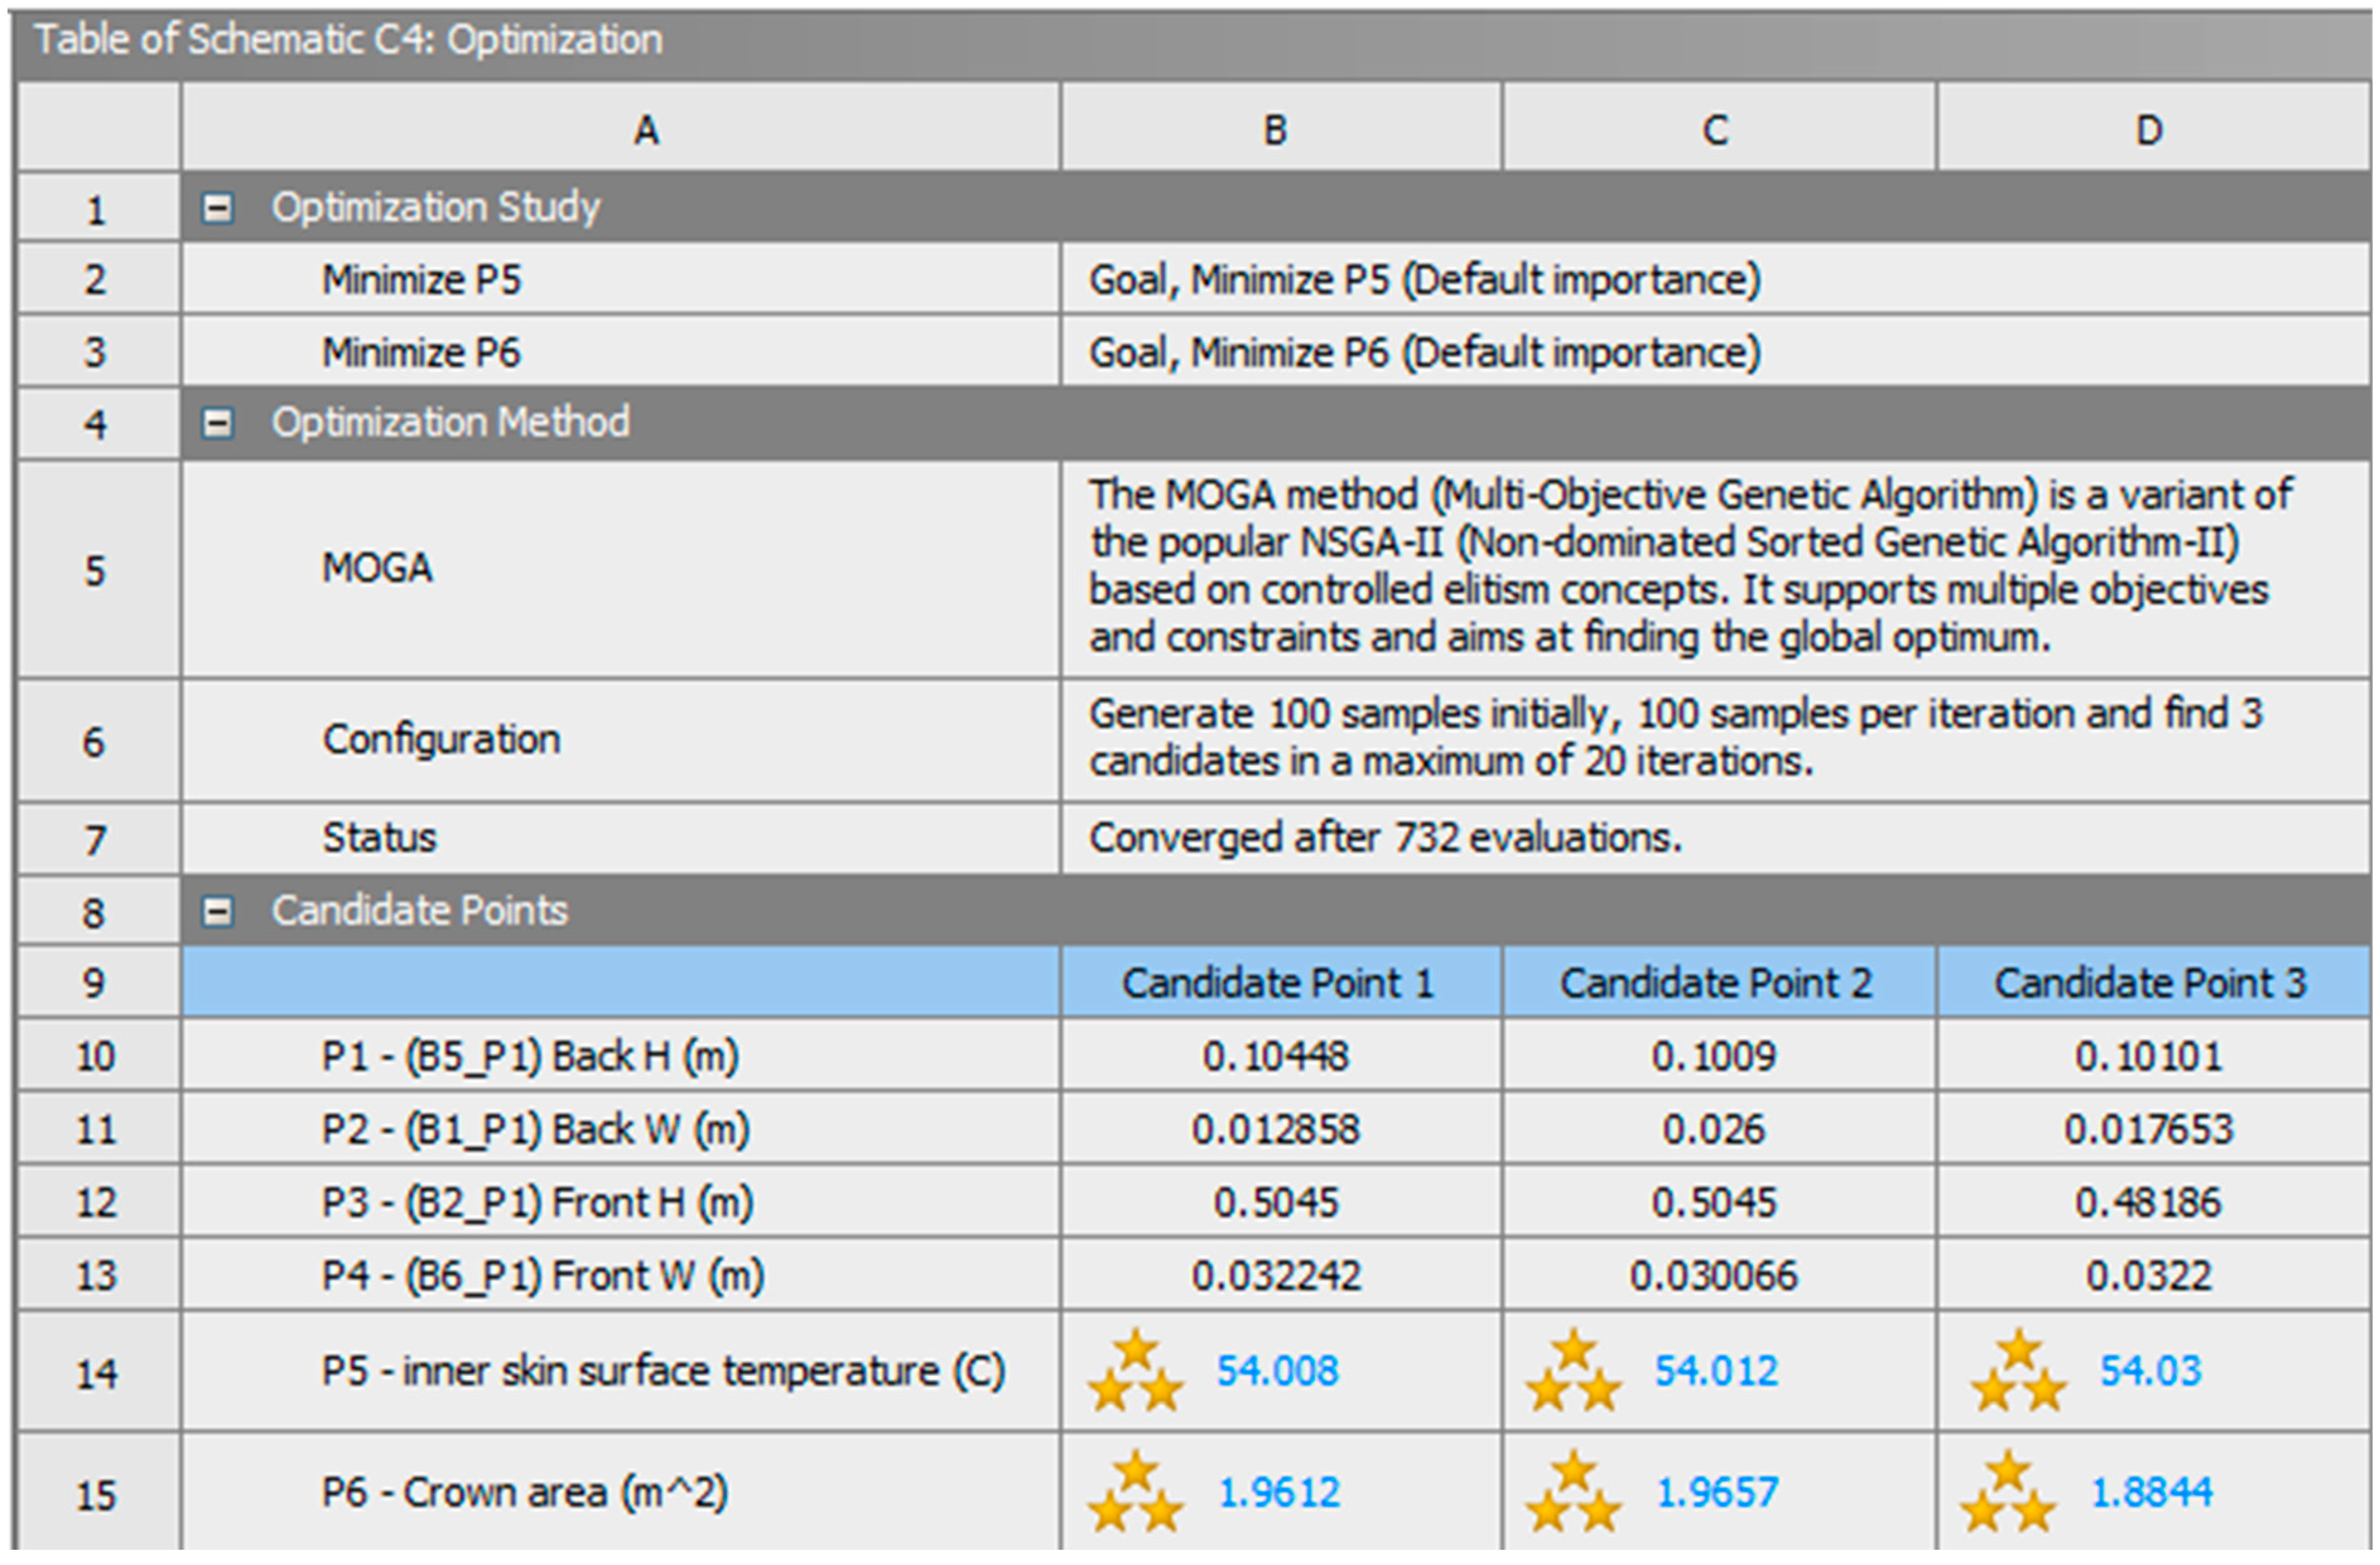Screen dimensions: 2380x1565
Task: Select the Candidate Point 3 column heading
Action: pyautogui.click(x=2151, y=983)
